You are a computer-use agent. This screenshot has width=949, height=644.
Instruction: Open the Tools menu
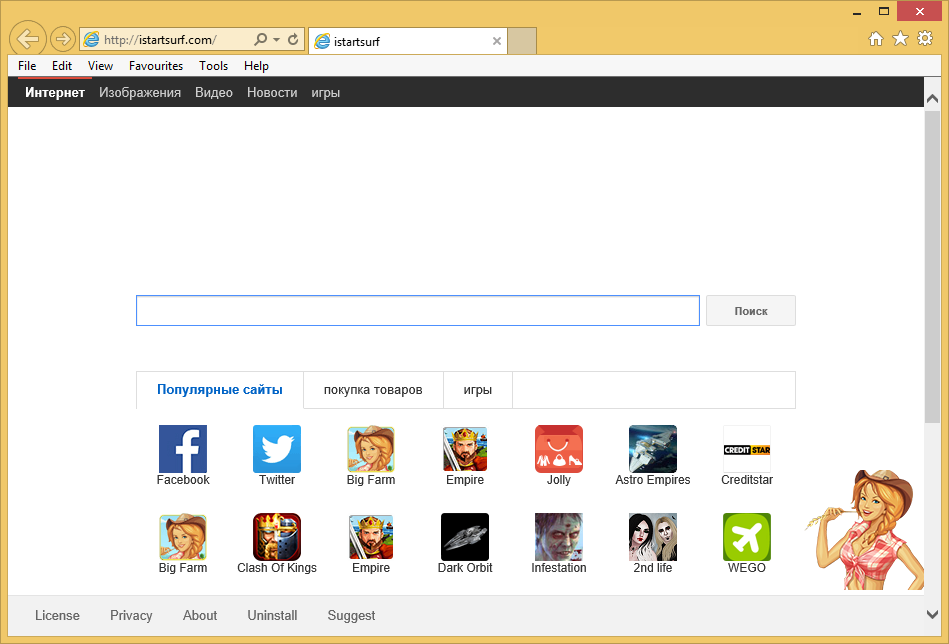tap(214, 66)
